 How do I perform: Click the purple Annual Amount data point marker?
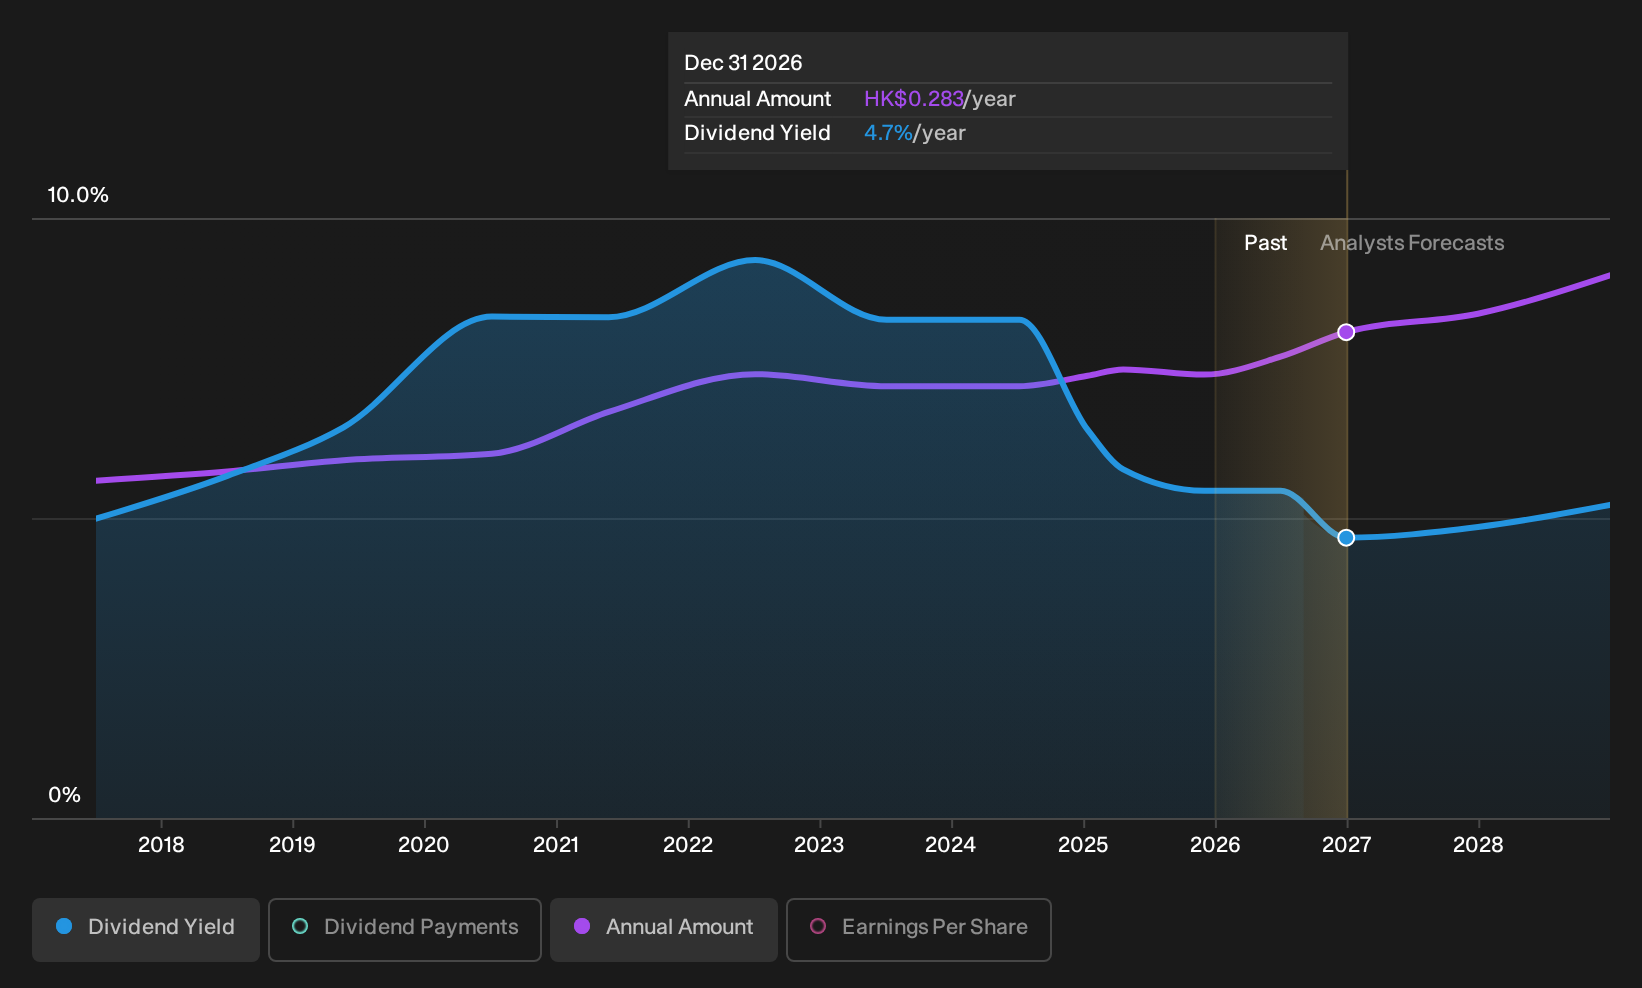coord(1346,332)
